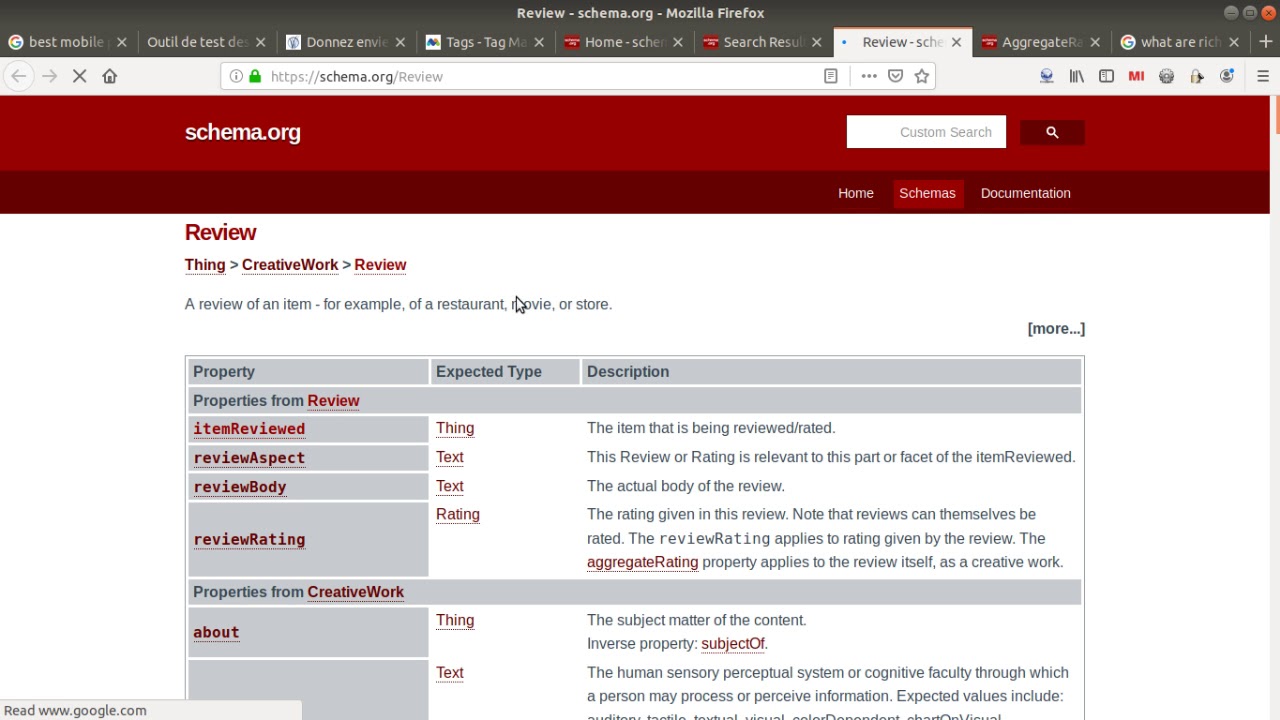The height and width of the screenshot is (720, 1280).
Task: Open the Library bookshelf icon
Action: coord(1077,76)
